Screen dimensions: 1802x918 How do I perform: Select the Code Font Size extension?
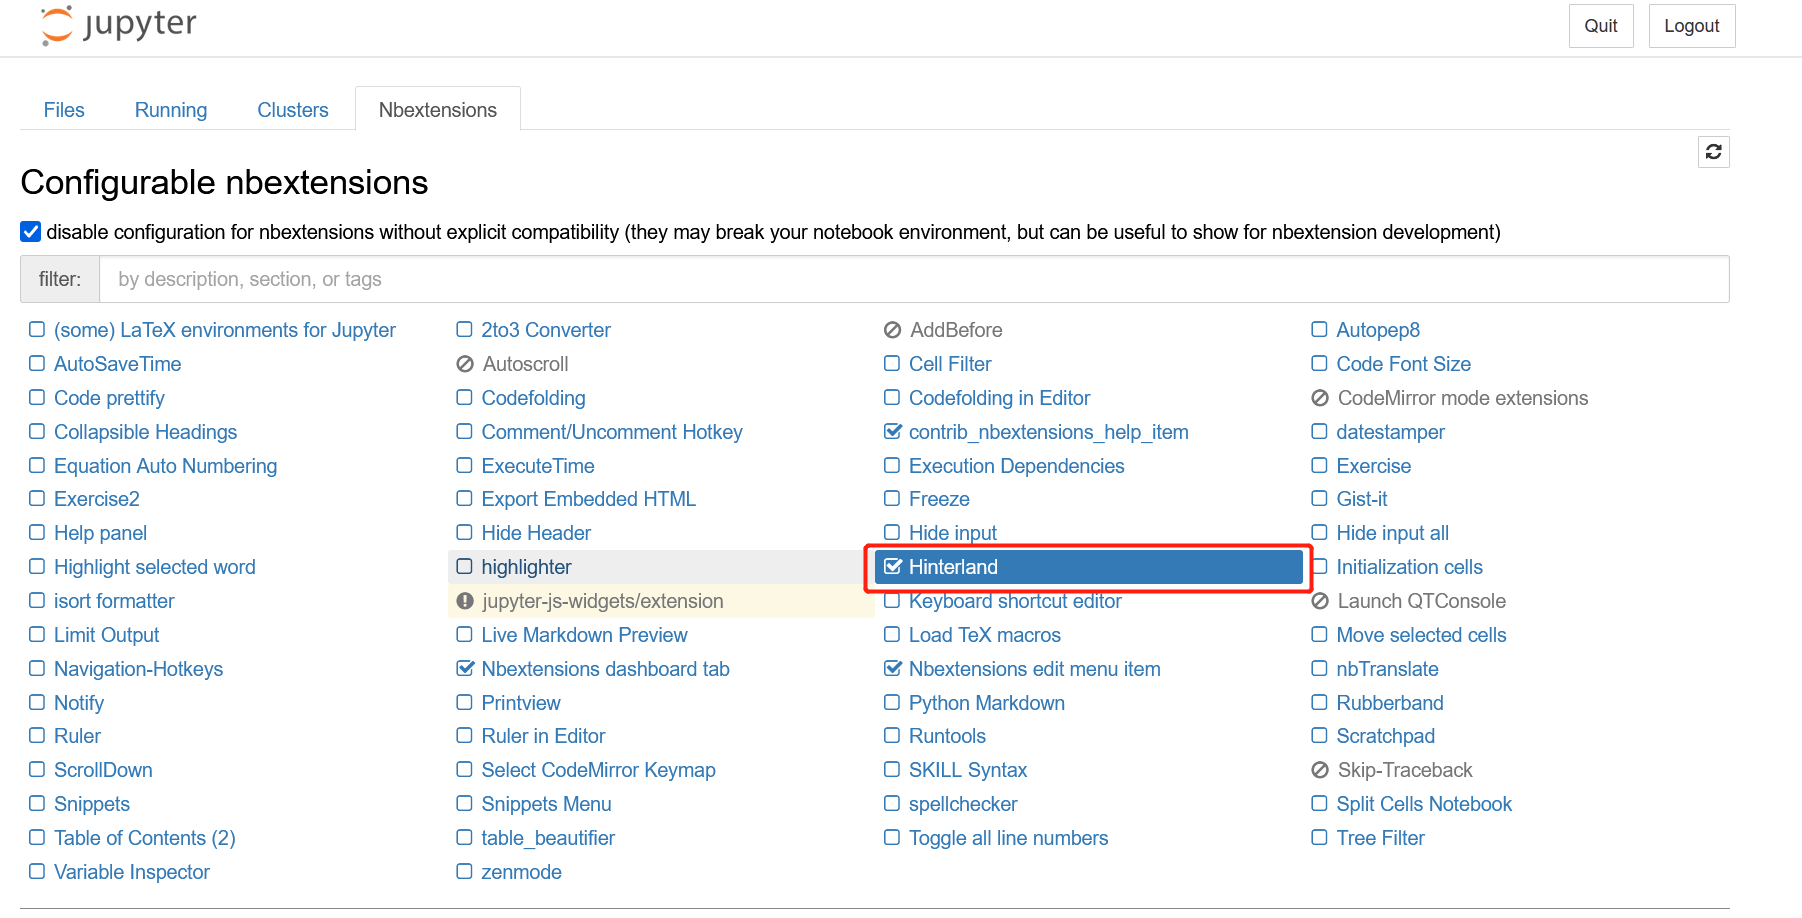pos(1404,364)
